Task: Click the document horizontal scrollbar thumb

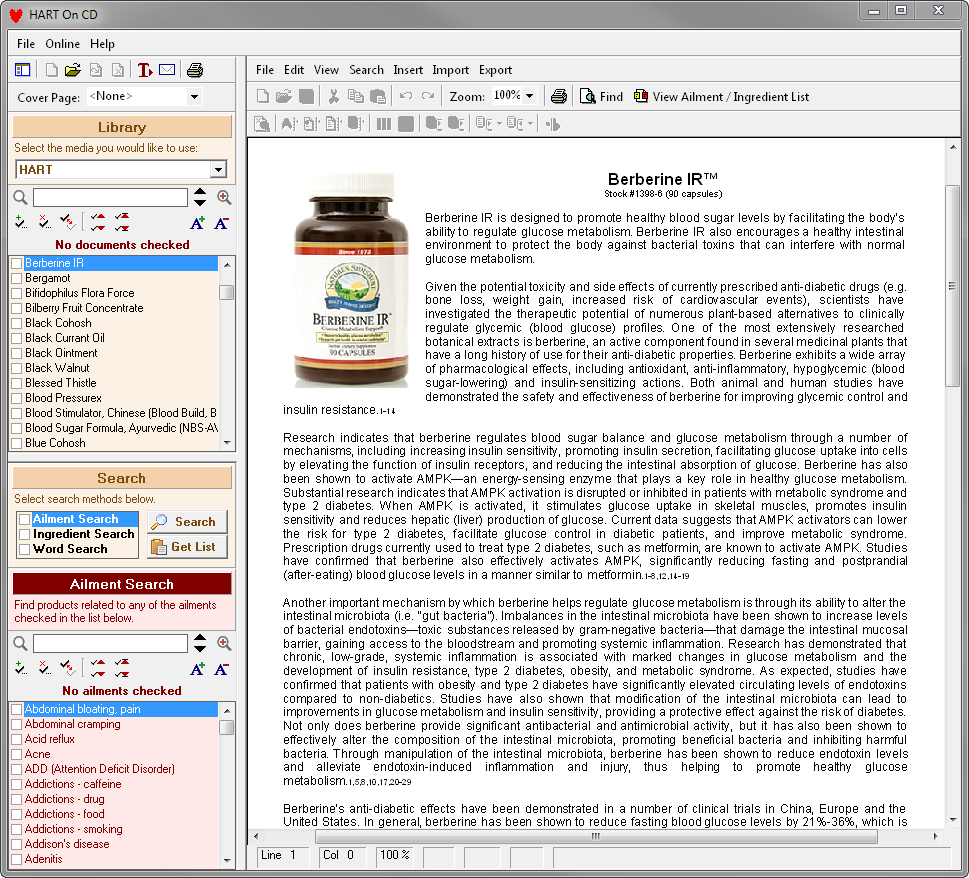Action: click(596, 837)
